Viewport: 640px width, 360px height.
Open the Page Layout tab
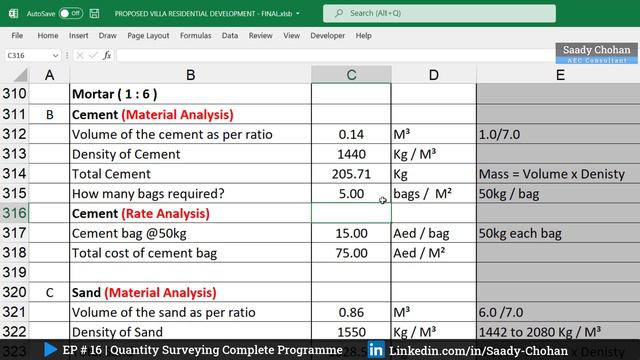[148, 36]
